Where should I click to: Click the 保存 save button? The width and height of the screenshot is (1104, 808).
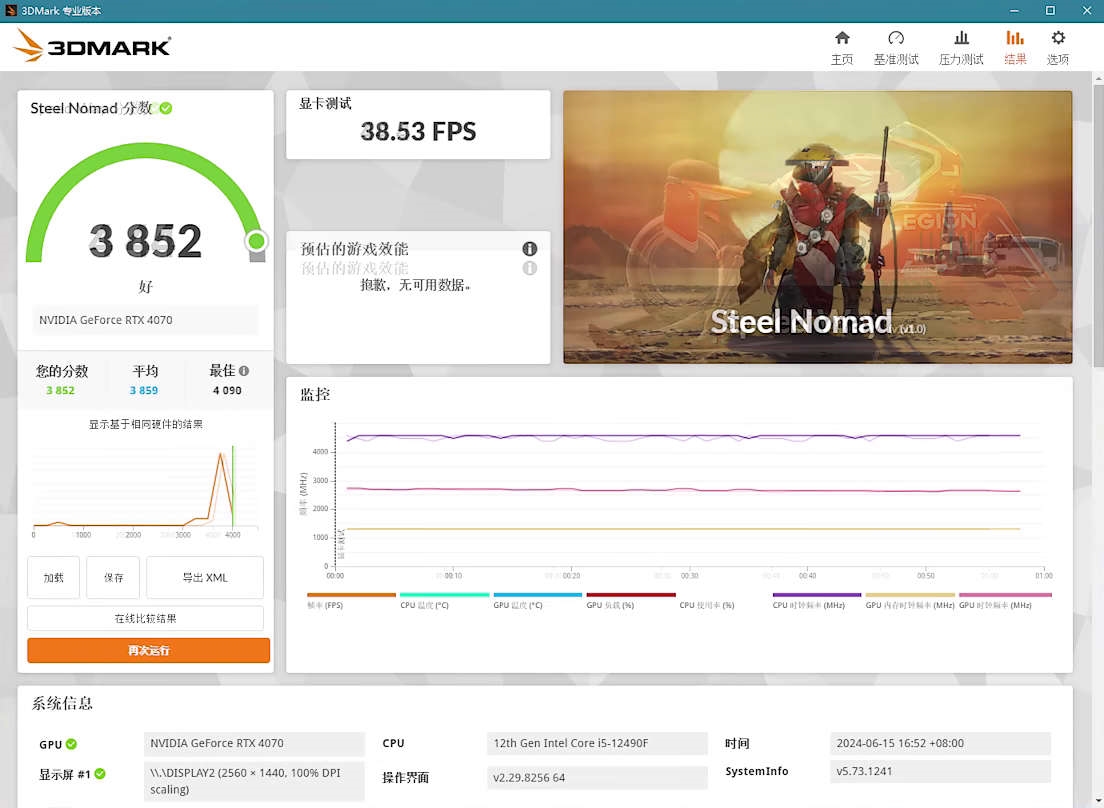113,577
